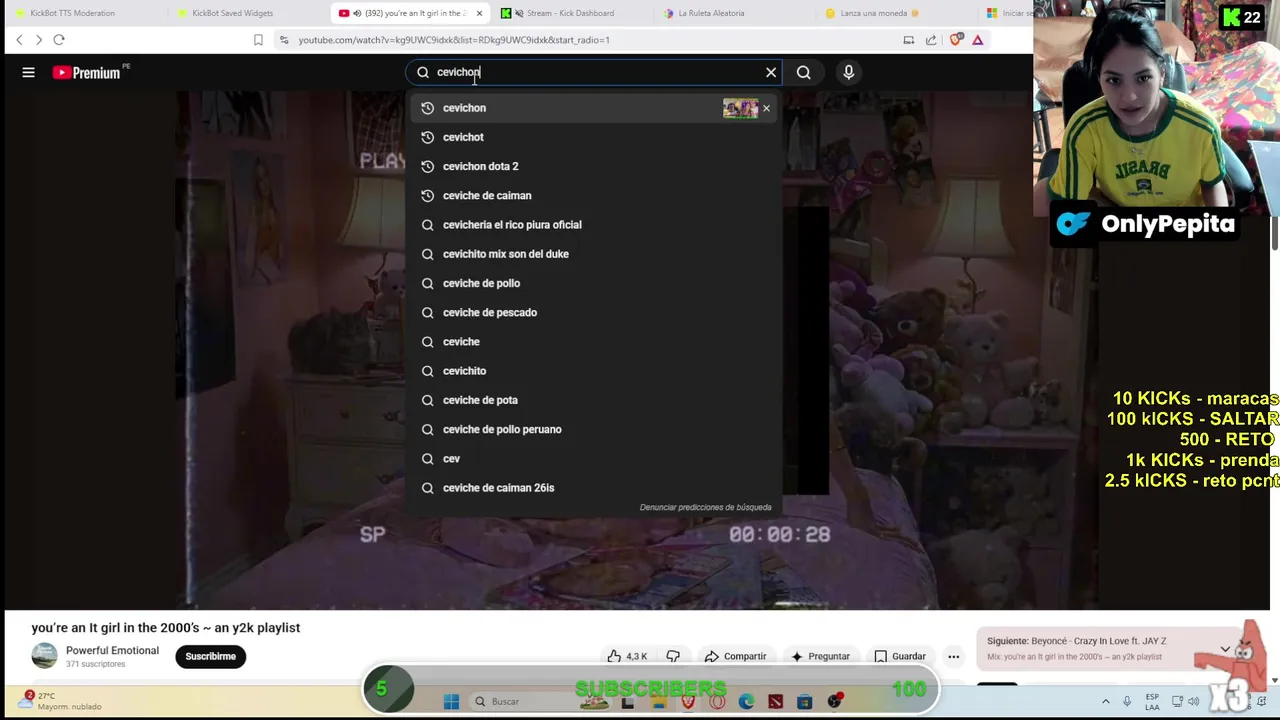Pick the 'cevichon' history suggestion
Viewport: 1280px width, 720px height.
click(595, 108)
